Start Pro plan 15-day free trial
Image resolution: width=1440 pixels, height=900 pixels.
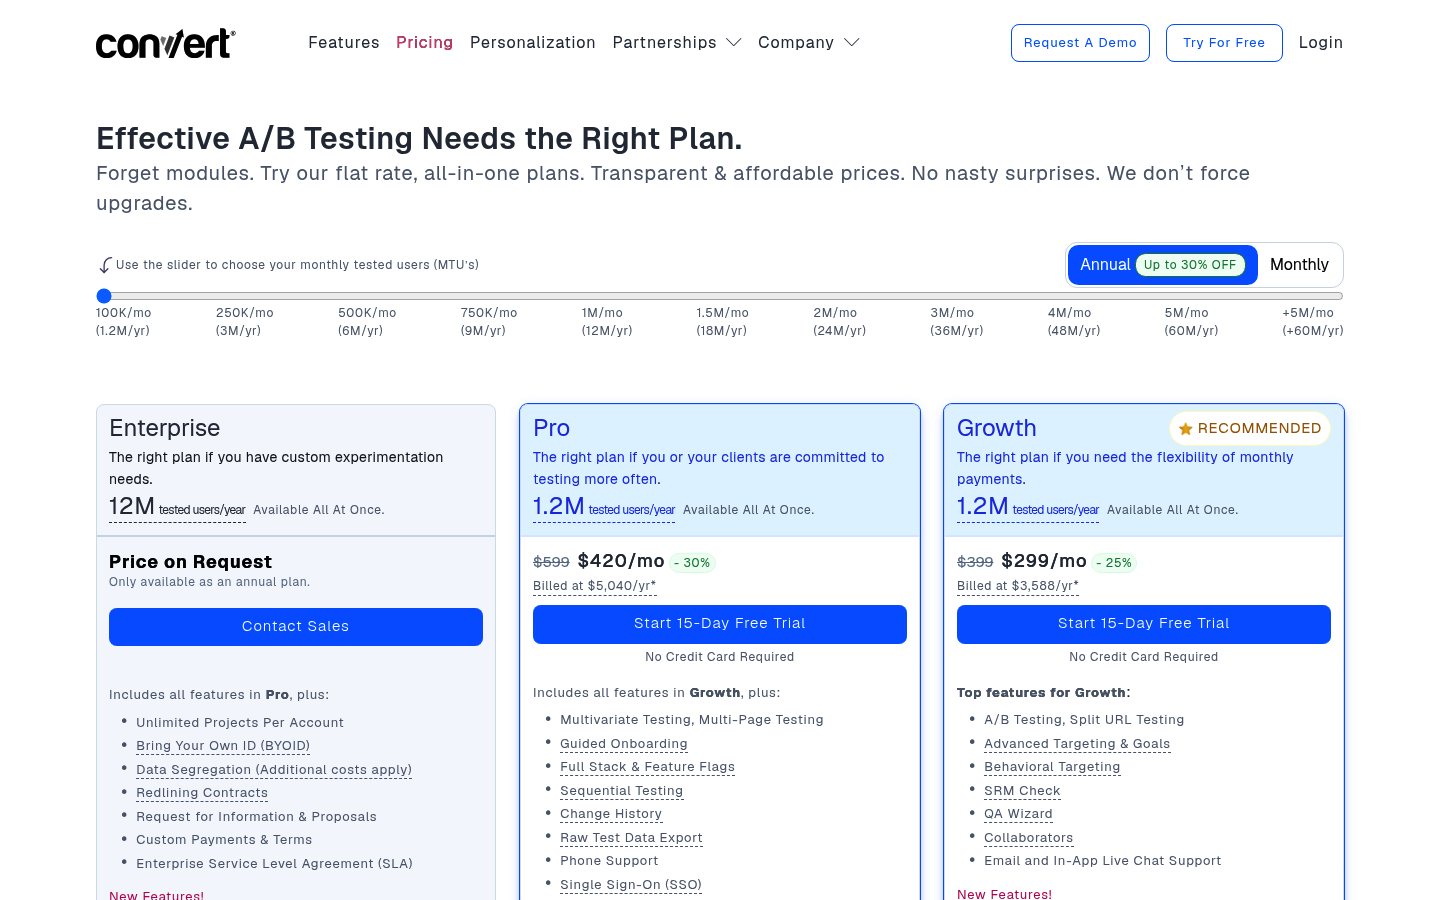pos(720,624)
